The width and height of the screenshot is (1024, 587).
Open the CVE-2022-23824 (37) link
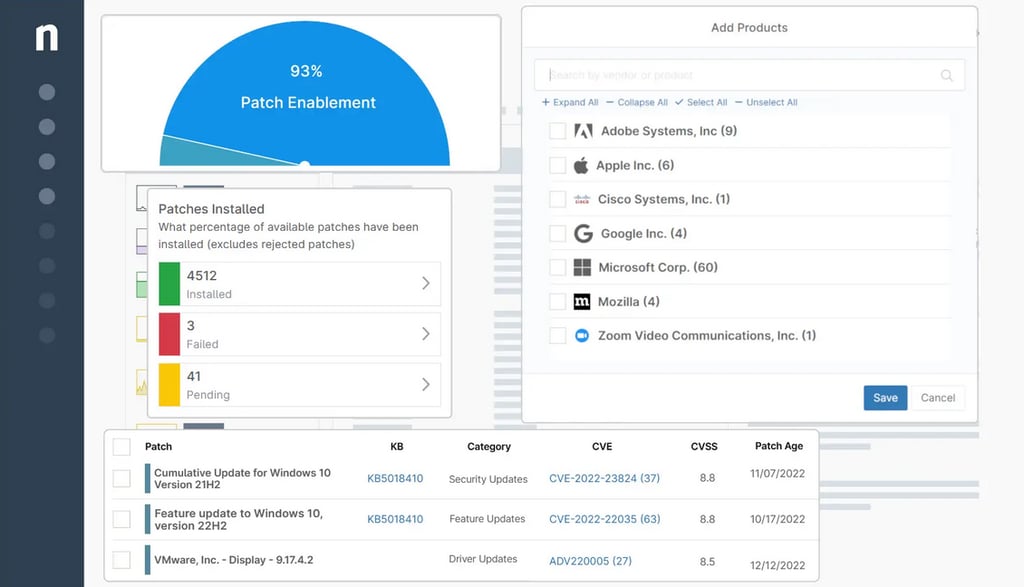click(604, 479)
